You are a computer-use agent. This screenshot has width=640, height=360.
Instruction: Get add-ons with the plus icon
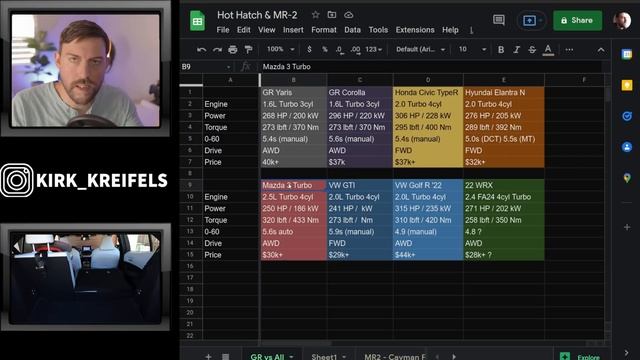[x=627, y=227]
